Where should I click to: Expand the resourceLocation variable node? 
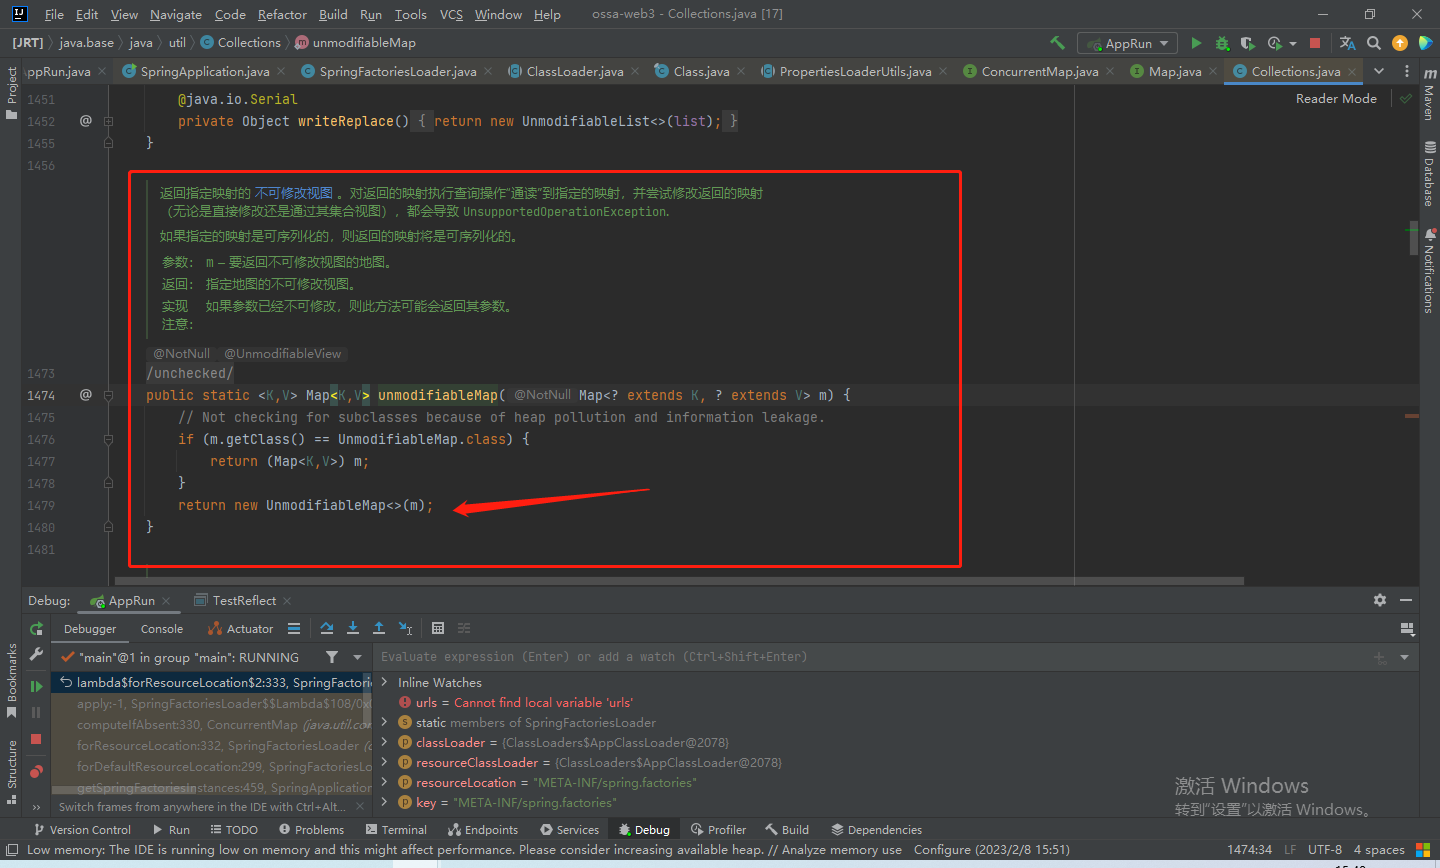point(385,782)
